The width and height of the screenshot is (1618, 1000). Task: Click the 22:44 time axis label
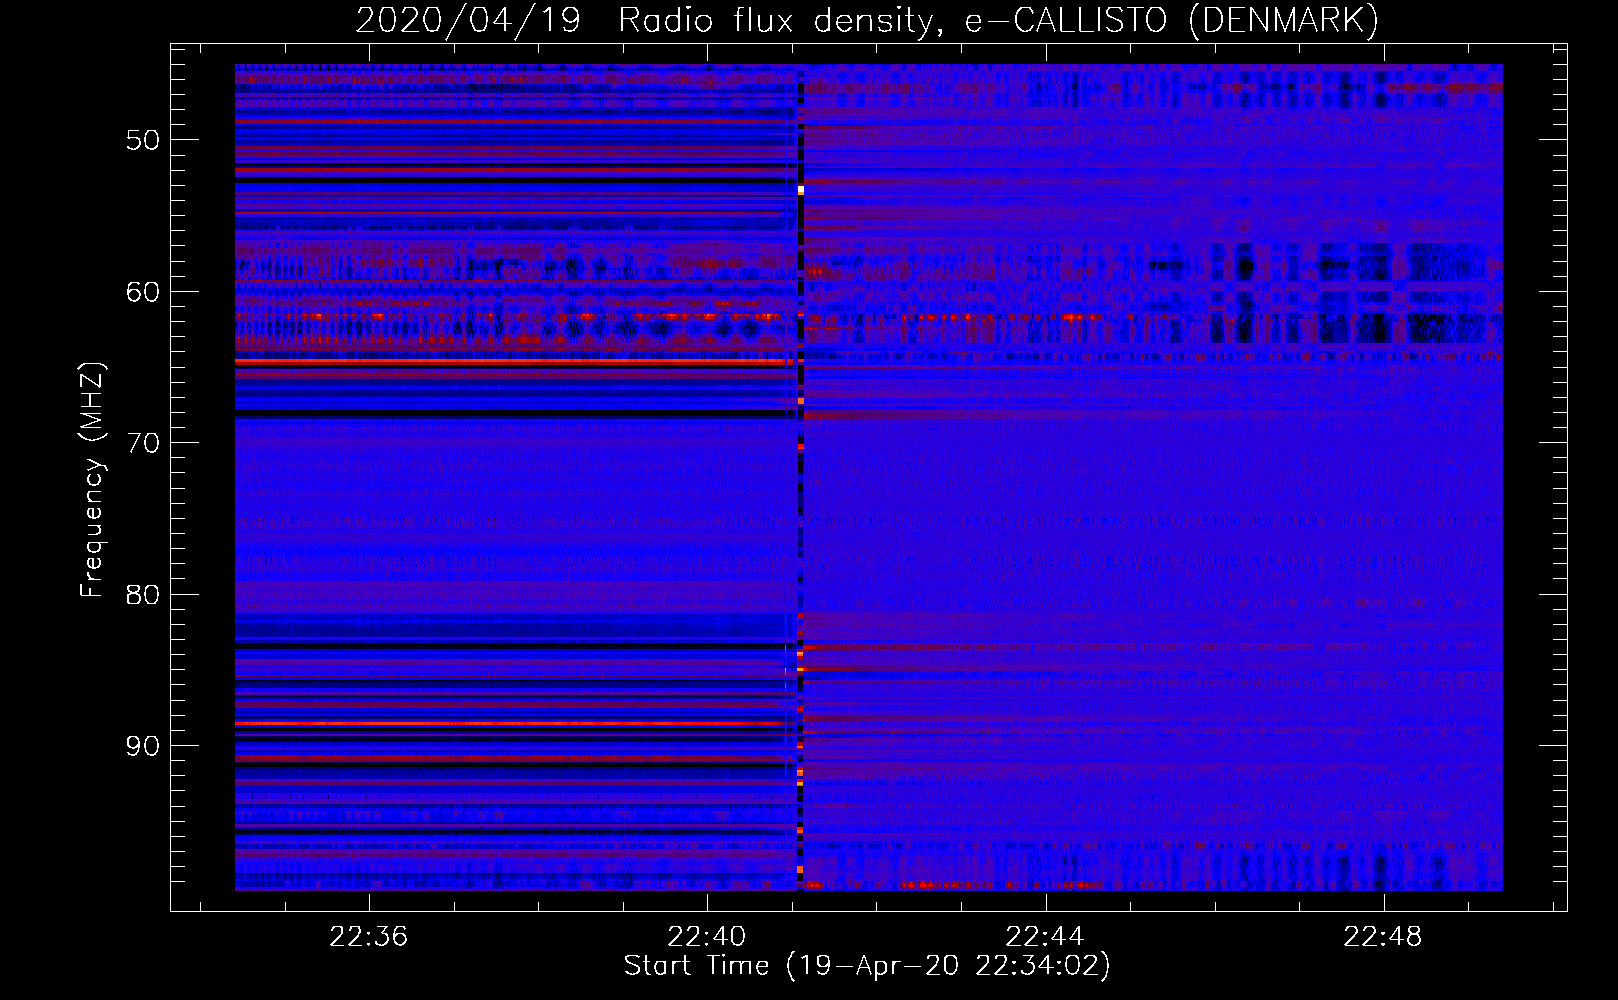[x=1045, y=937]
